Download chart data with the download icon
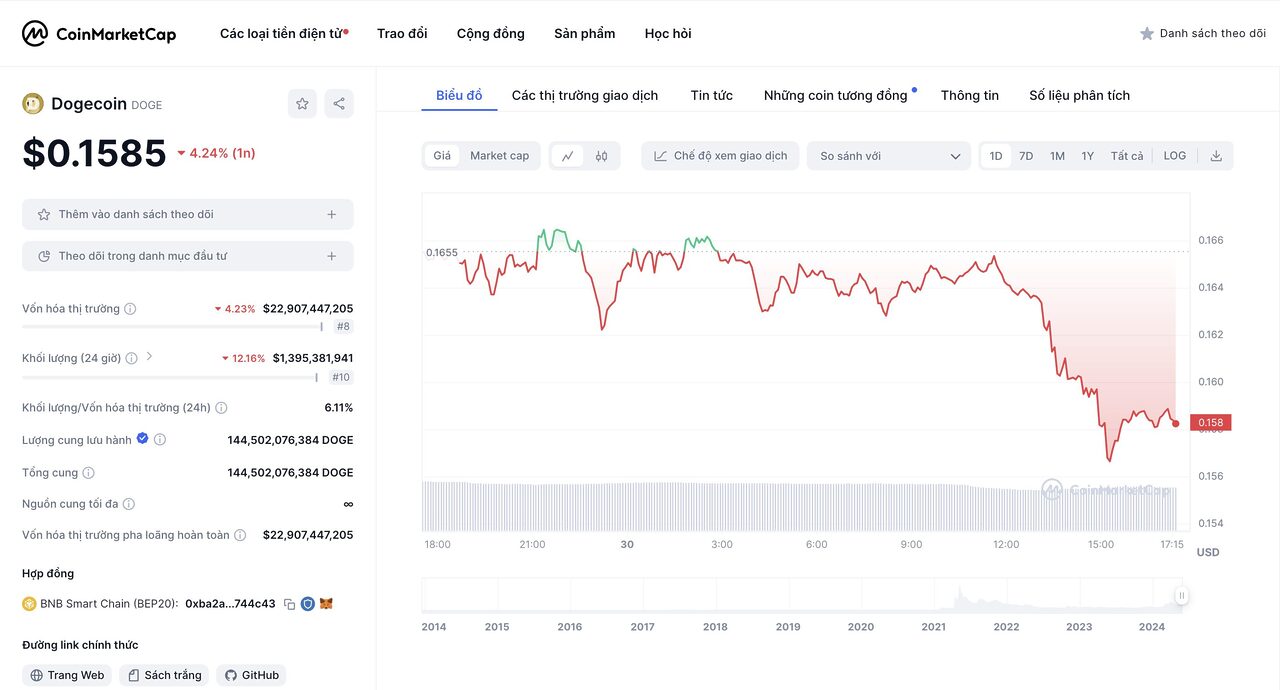1280x690 pixels. coord(1216,156)
